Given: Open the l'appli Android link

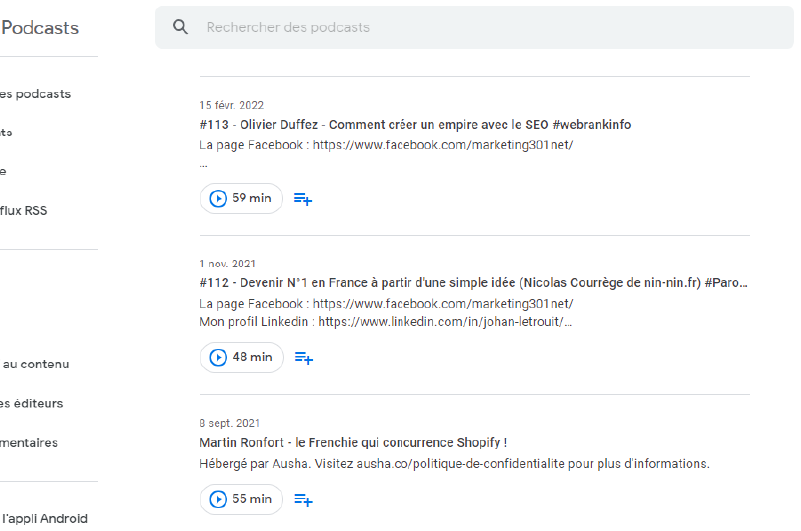Looking at the screenshot, I should pos(44,519).
